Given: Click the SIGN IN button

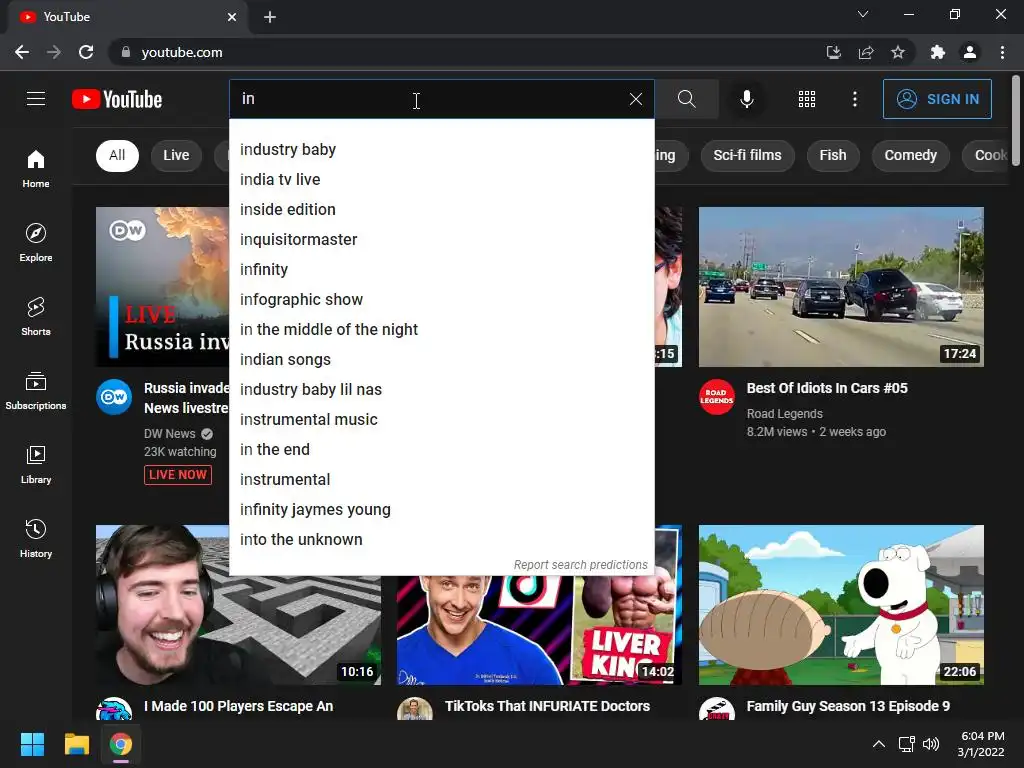Looking at the screenshot, I should click(936, 99).
